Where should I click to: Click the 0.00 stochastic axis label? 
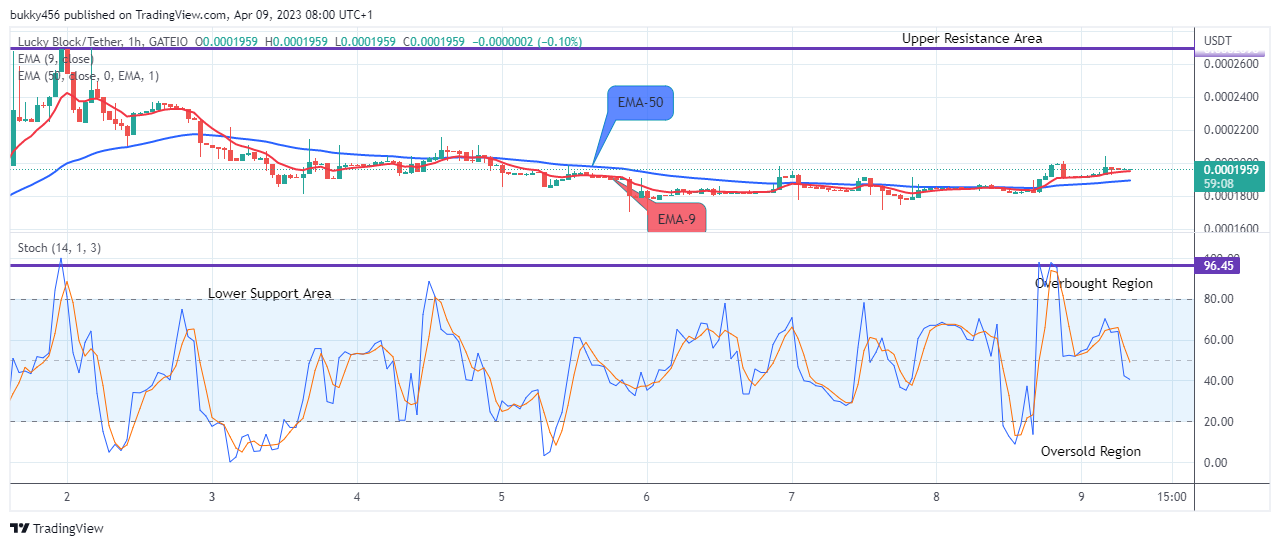pos(1216,462)
